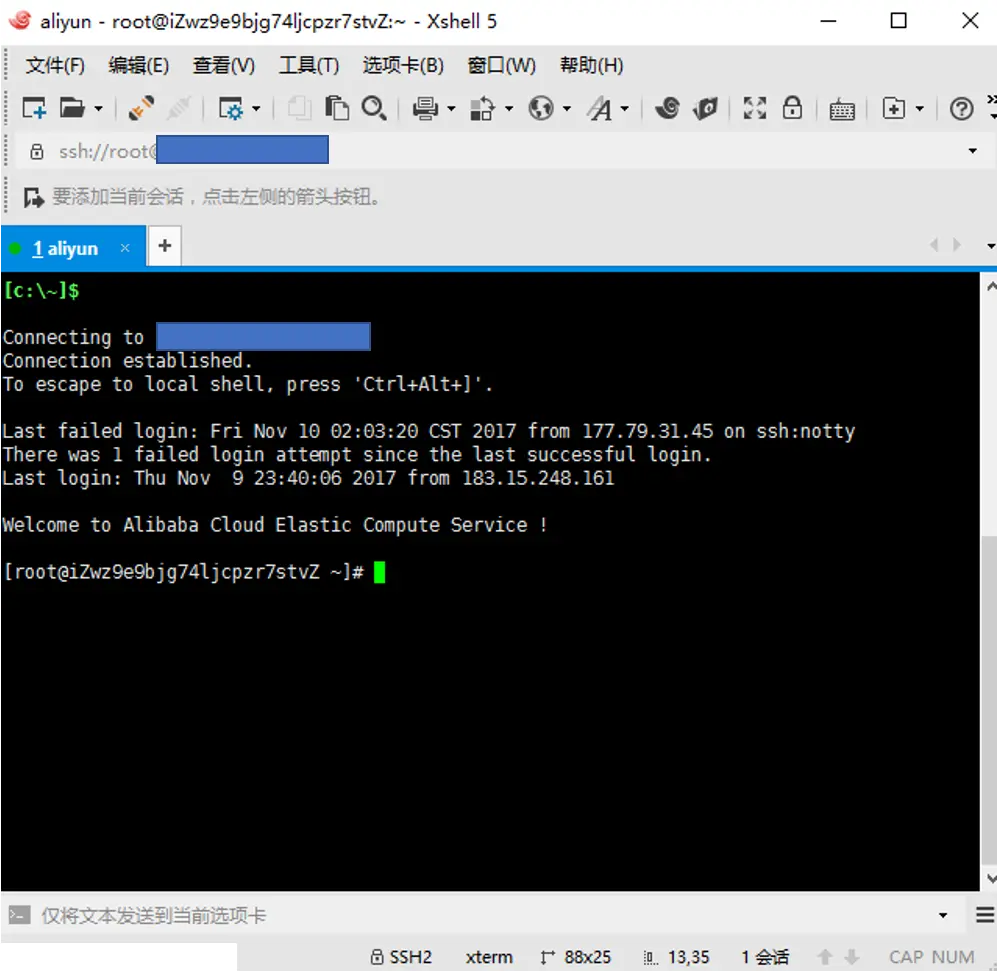997x972 pixels.
Task: Expand the address bar history dropdown
Action: coord(973,151)
